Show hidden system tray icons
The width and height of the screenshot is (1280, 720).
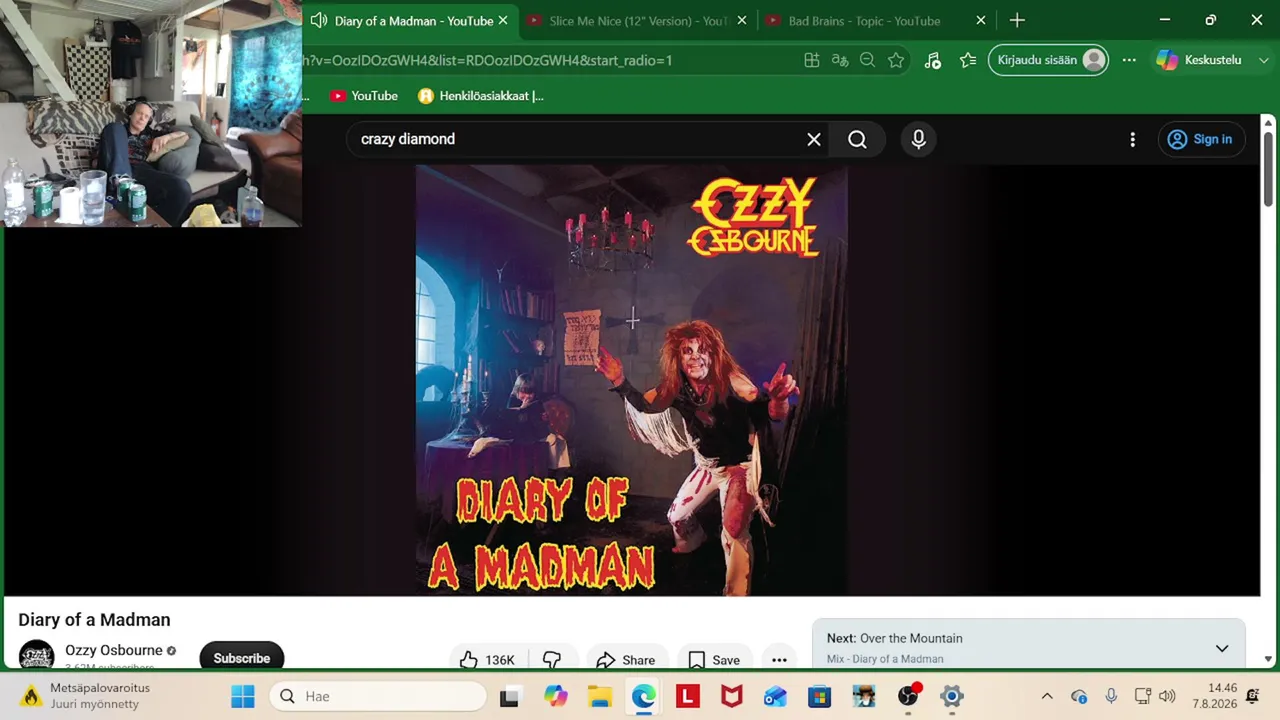(1047, 696)
